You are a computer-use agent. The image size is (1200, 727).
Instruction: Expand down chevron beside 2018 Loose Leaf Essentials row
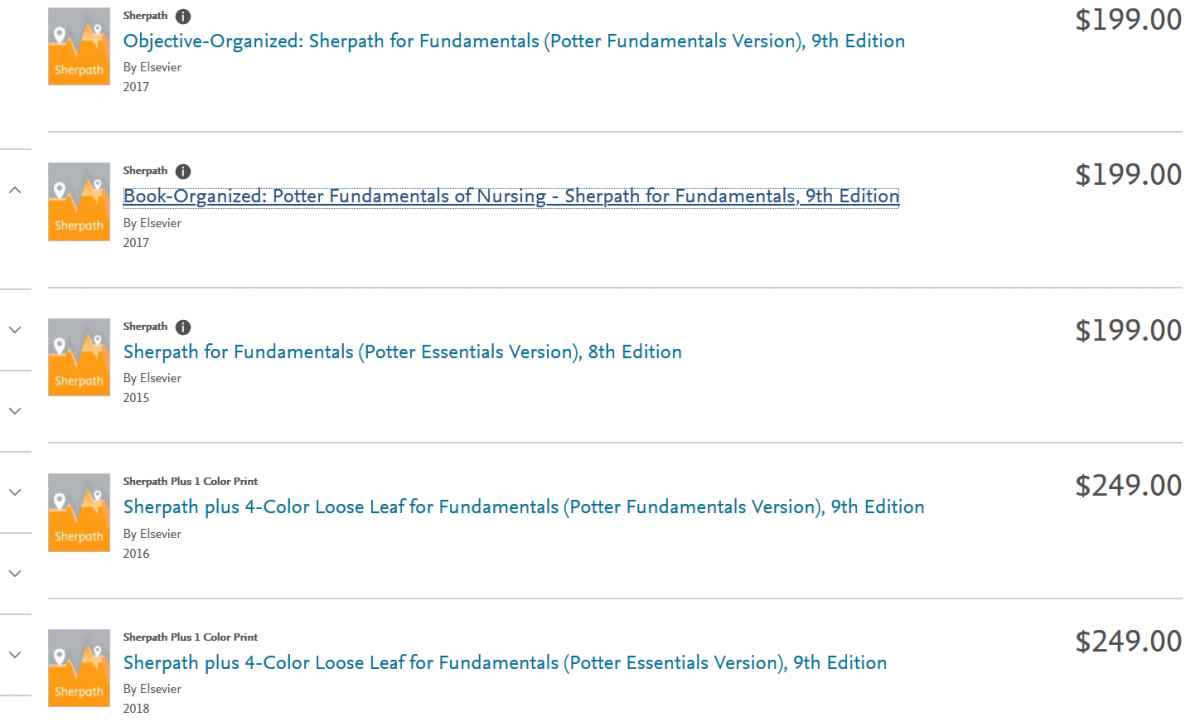(x=15, y=654)
